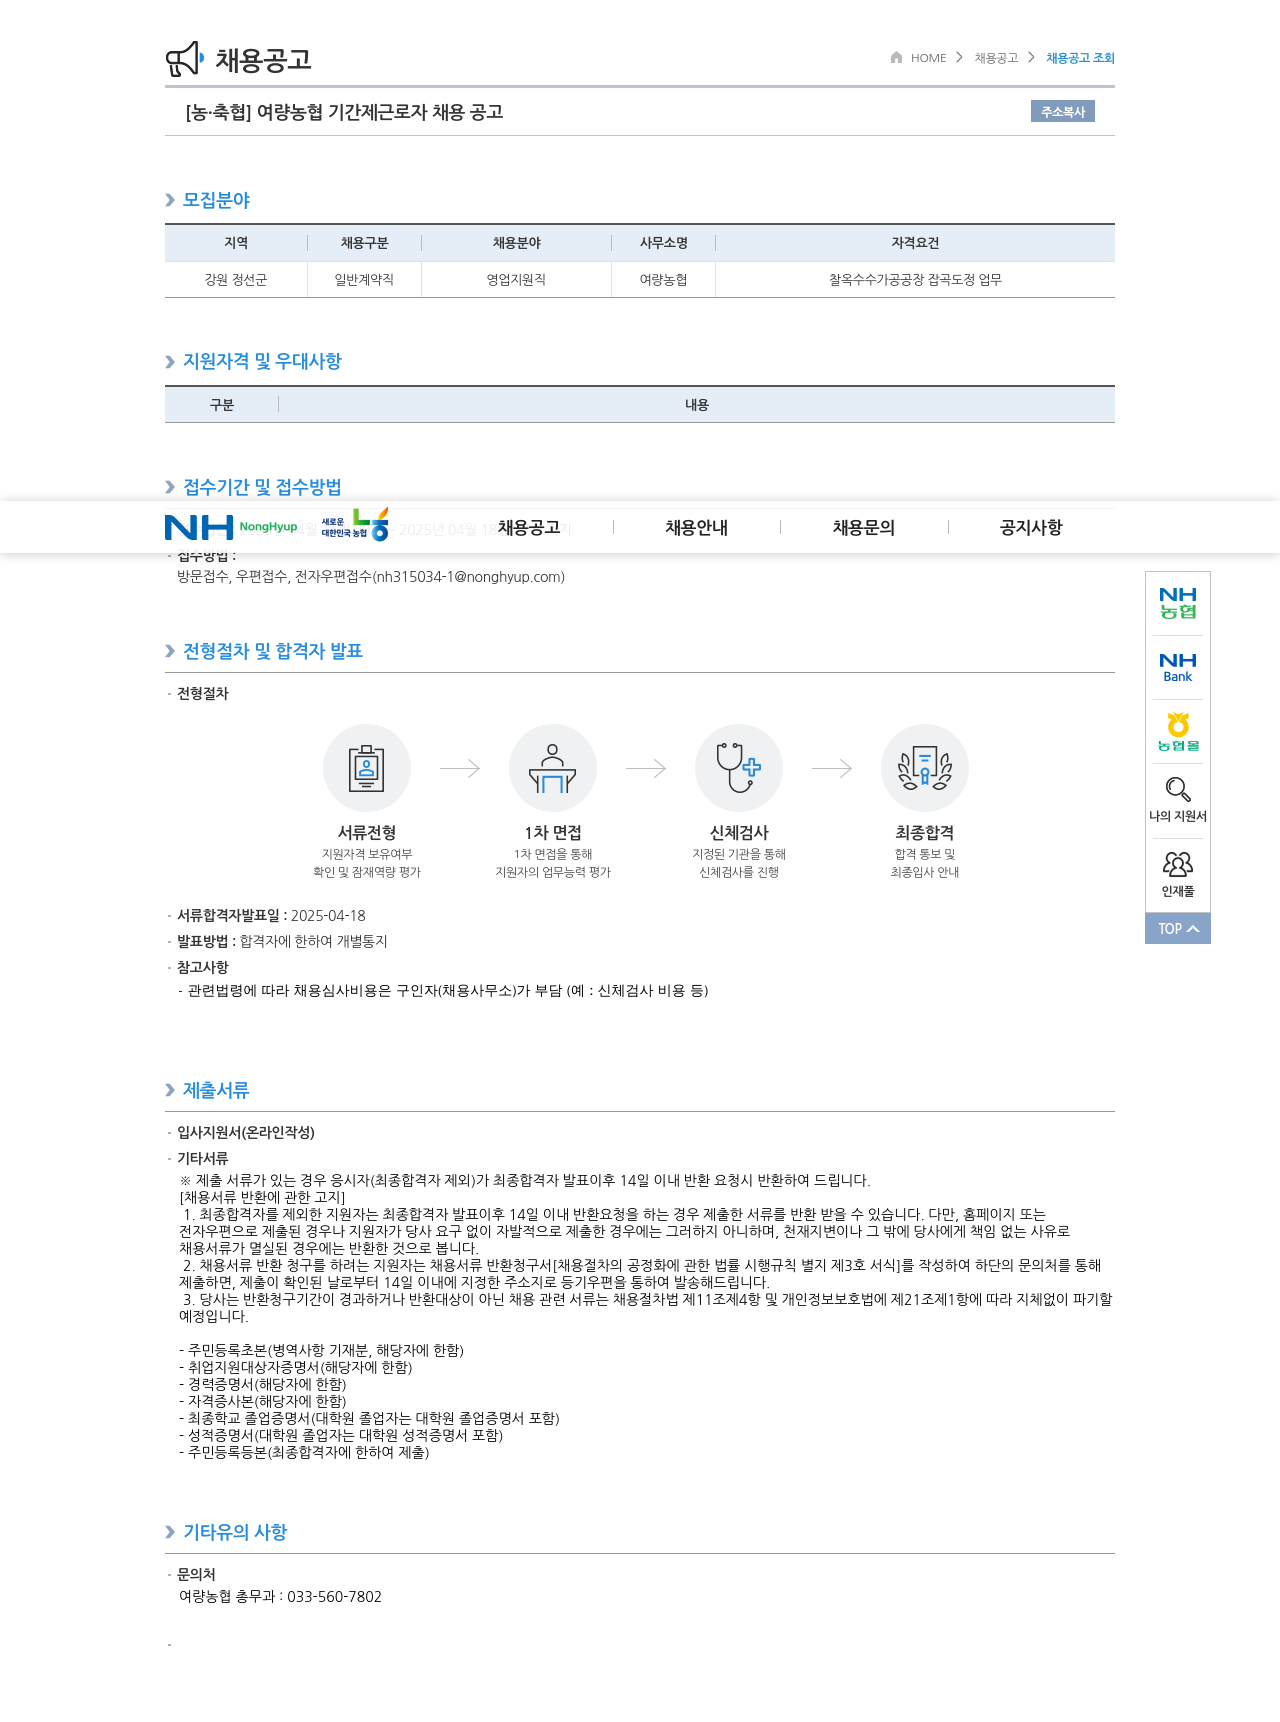Click the 채용구분 column header
The width and height of the screenshot is (1280, 1722).
364,243
